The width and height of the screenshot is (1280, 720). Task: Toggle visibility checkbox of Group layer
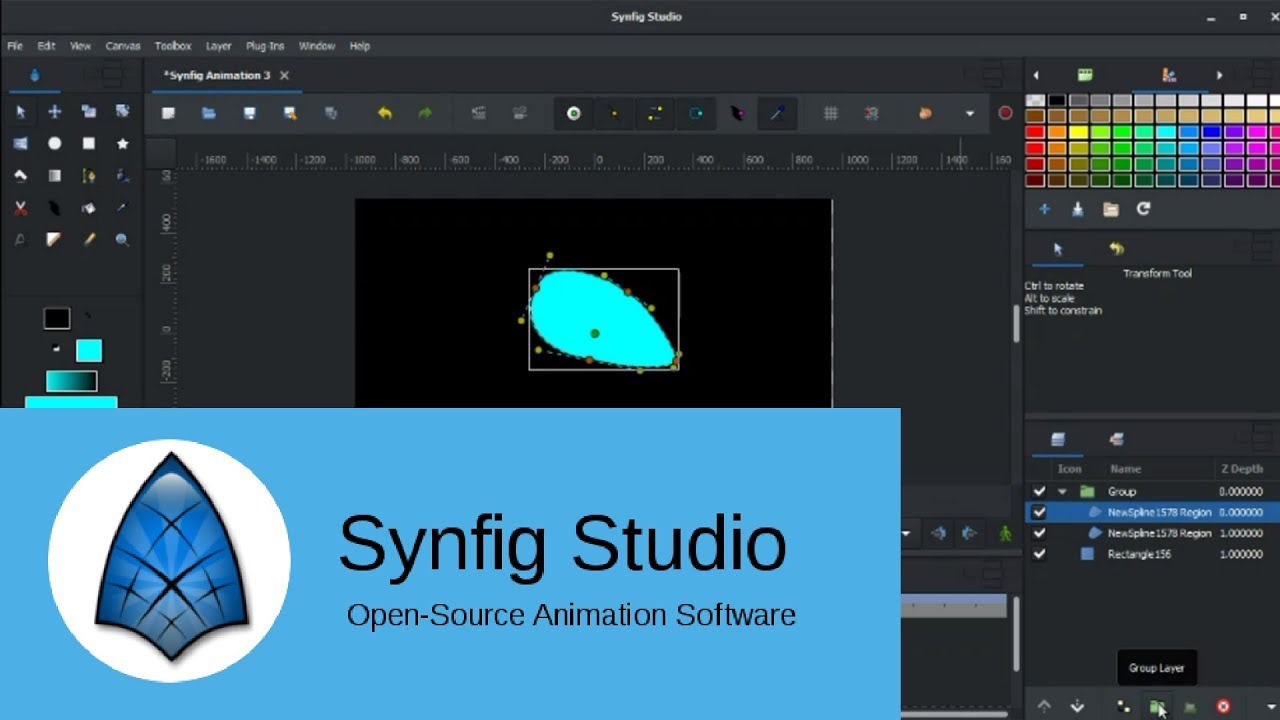pos(1039,491)
